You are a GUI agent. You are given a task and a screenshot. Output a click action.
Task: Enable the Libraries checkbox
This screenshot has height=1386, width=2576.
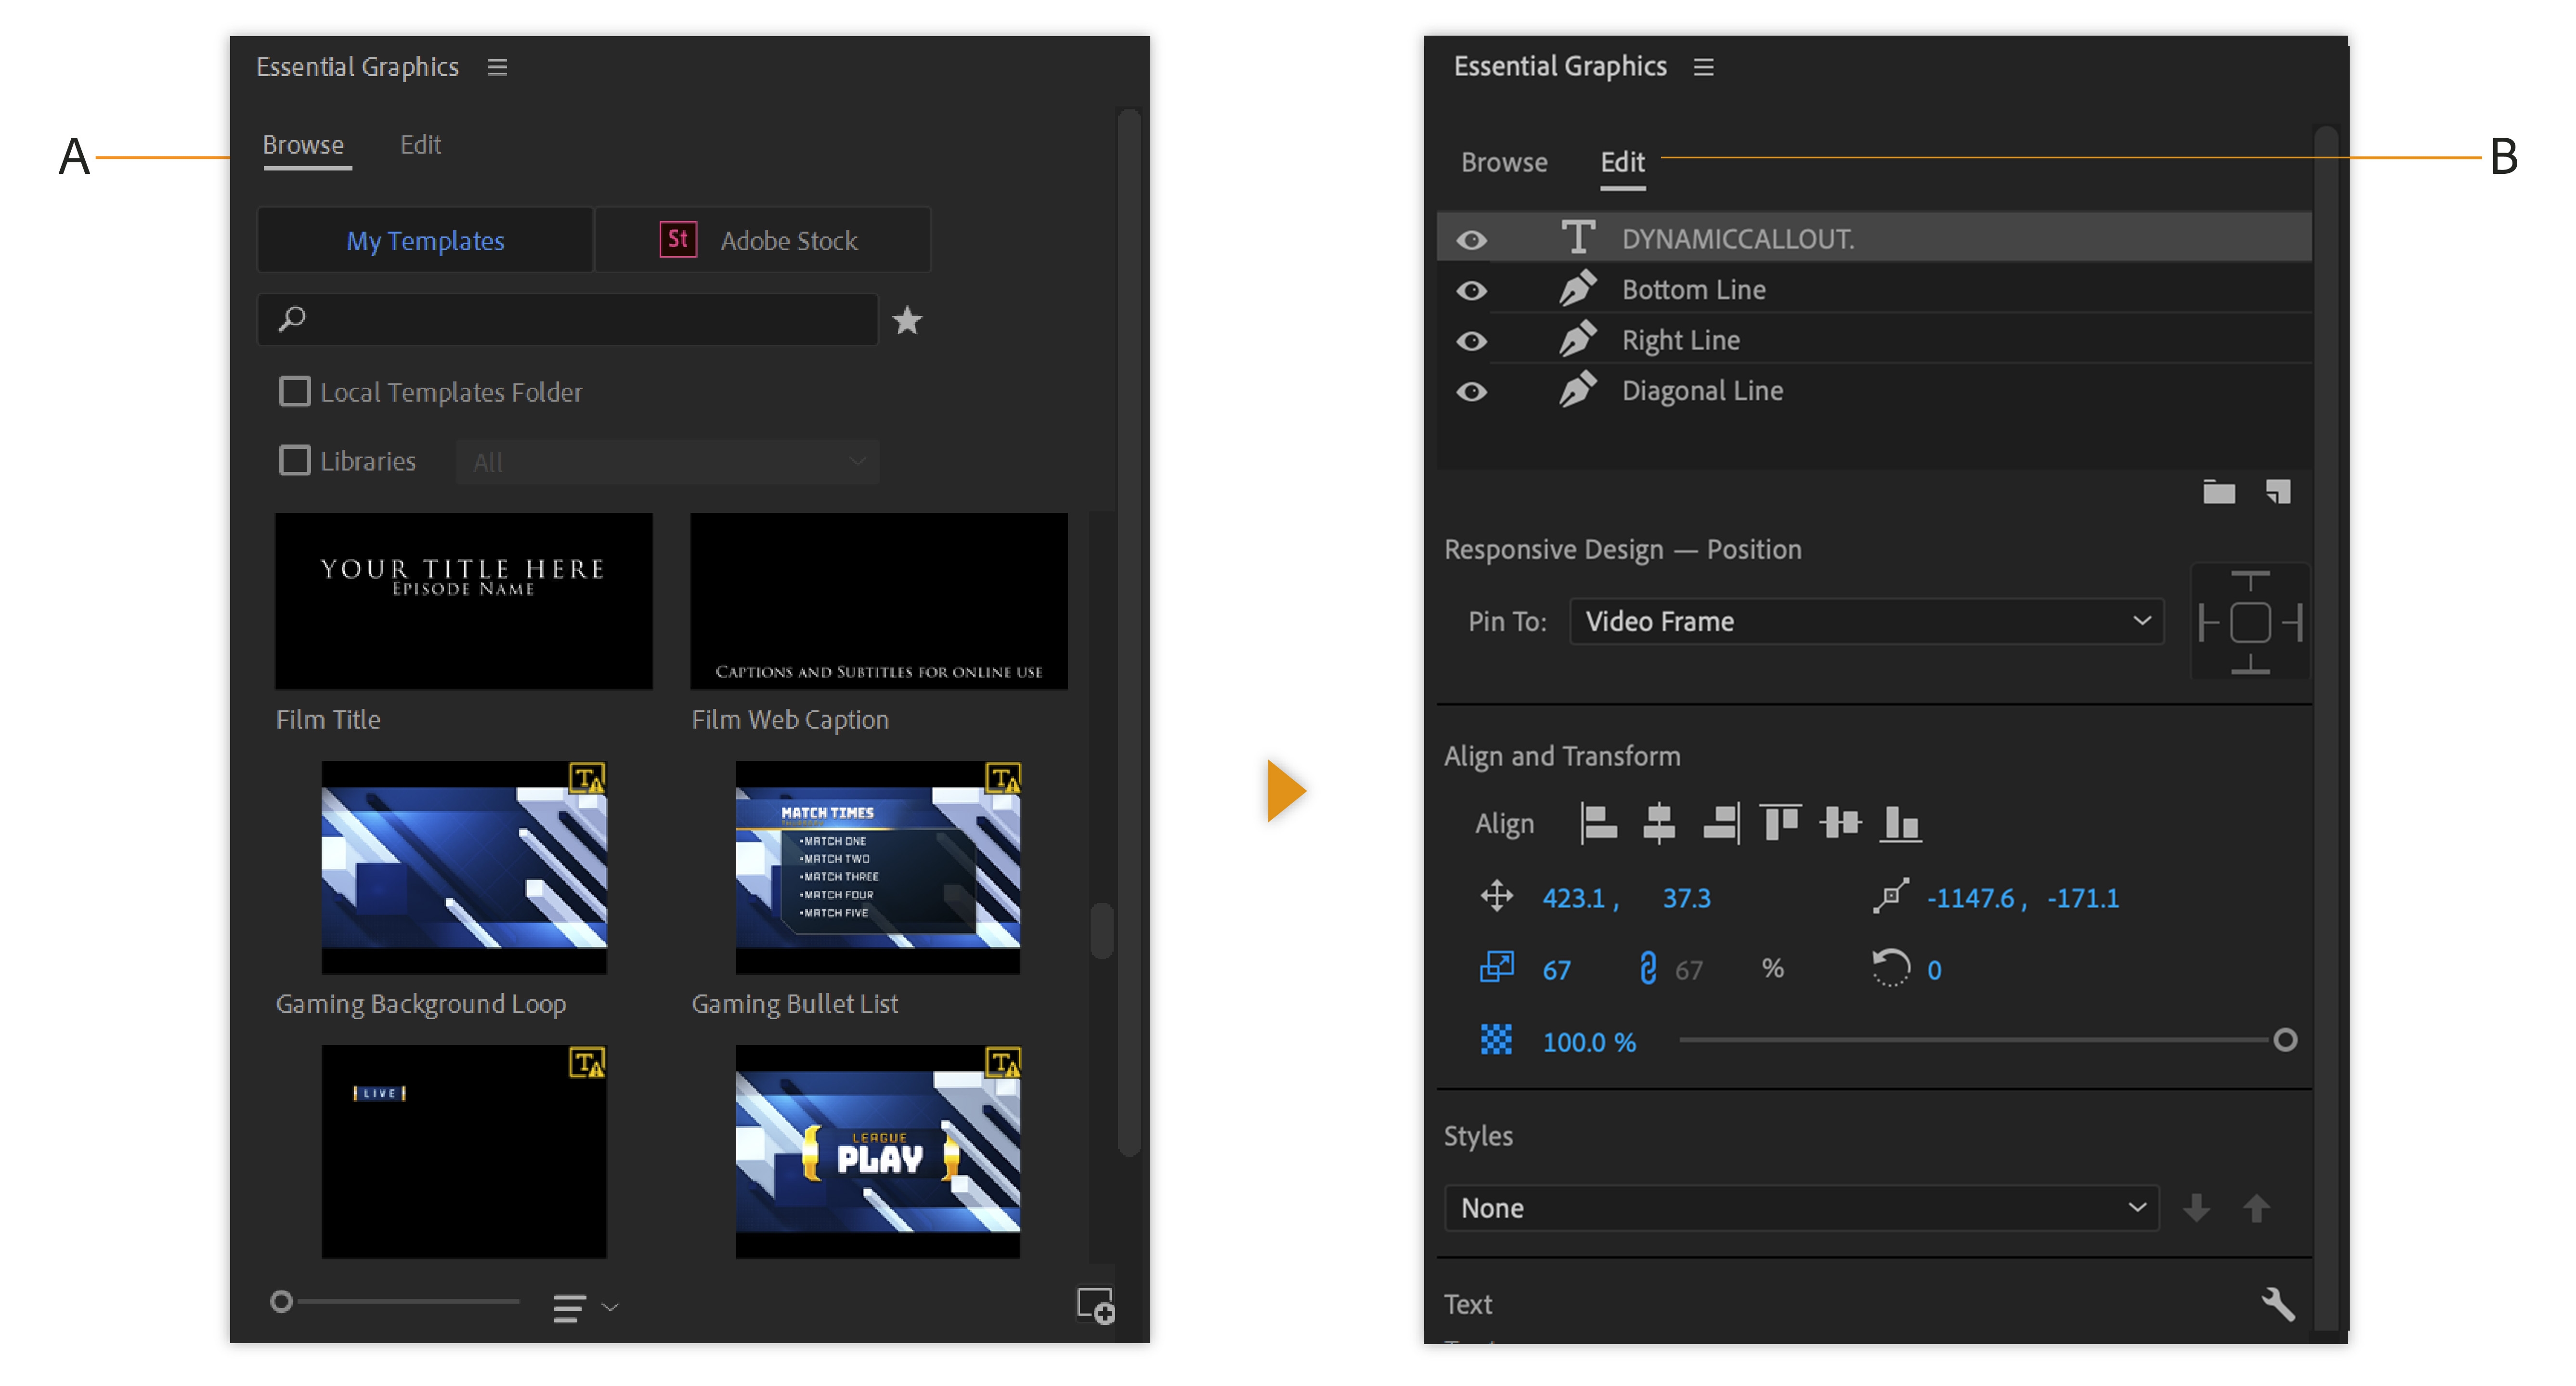(x=294, y=460)
